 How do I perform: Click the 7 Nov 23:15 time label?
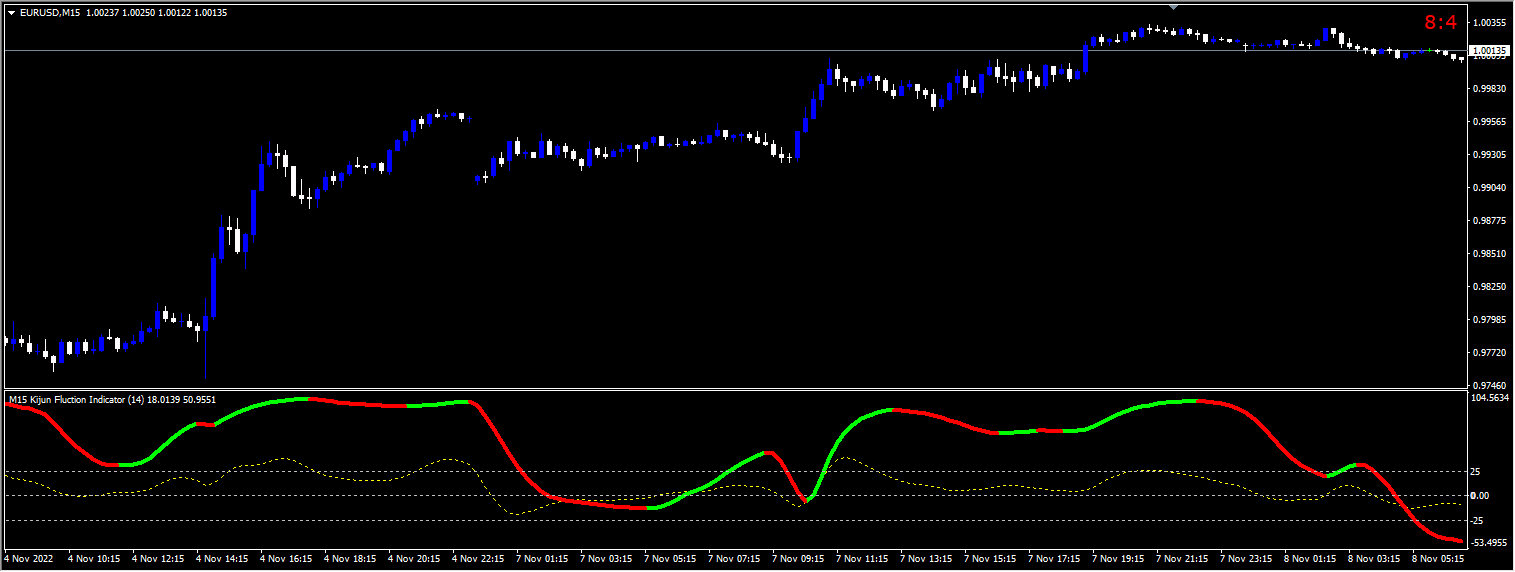1248,559
